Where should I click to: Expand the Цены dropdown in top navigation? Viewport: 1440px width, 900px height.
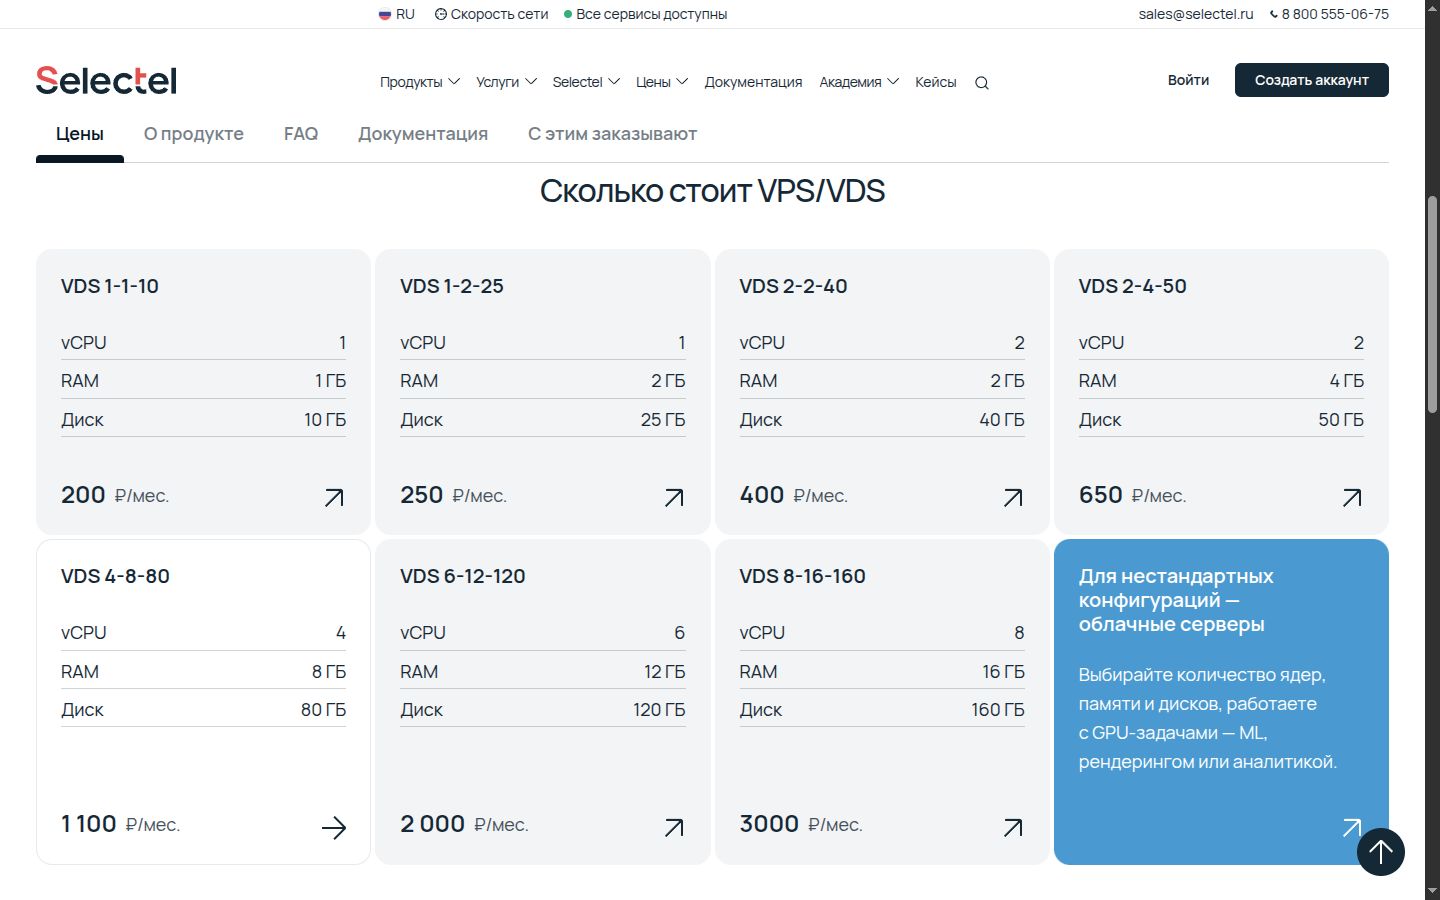pos(662,82)
